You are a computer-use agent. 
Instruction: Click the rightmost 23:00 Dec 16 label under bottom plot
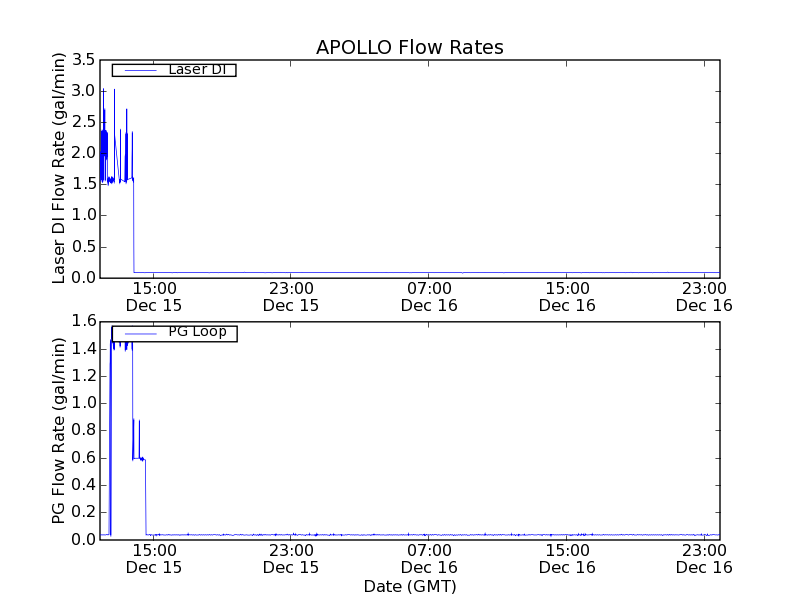(704, 558)
